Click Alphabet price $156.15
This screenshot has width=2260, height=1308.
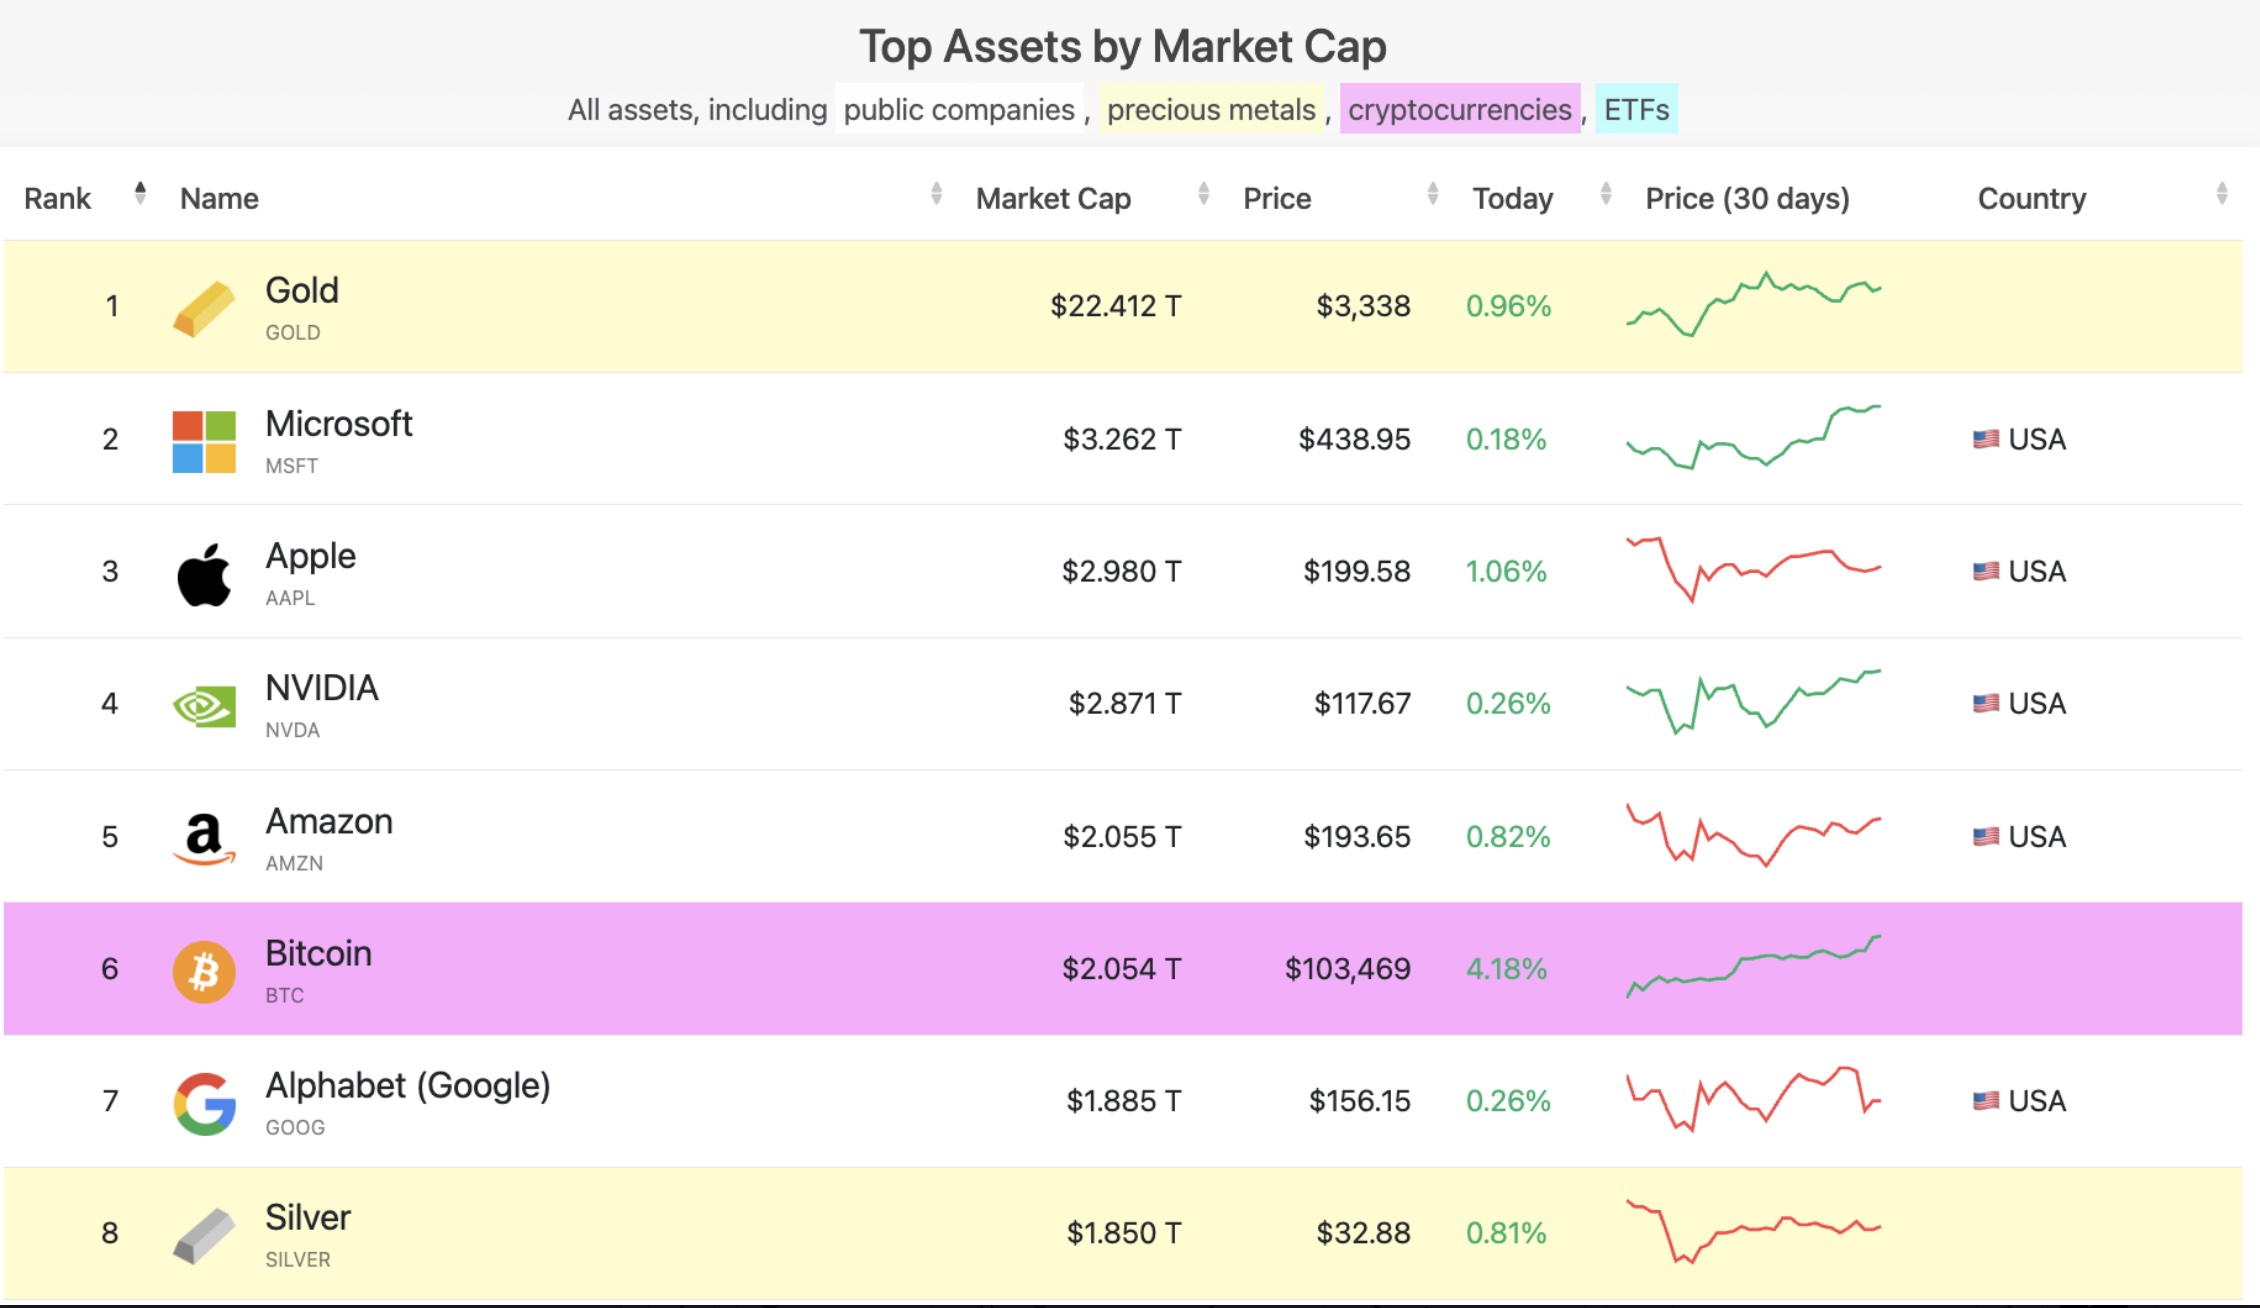tap(1360, 1100)
